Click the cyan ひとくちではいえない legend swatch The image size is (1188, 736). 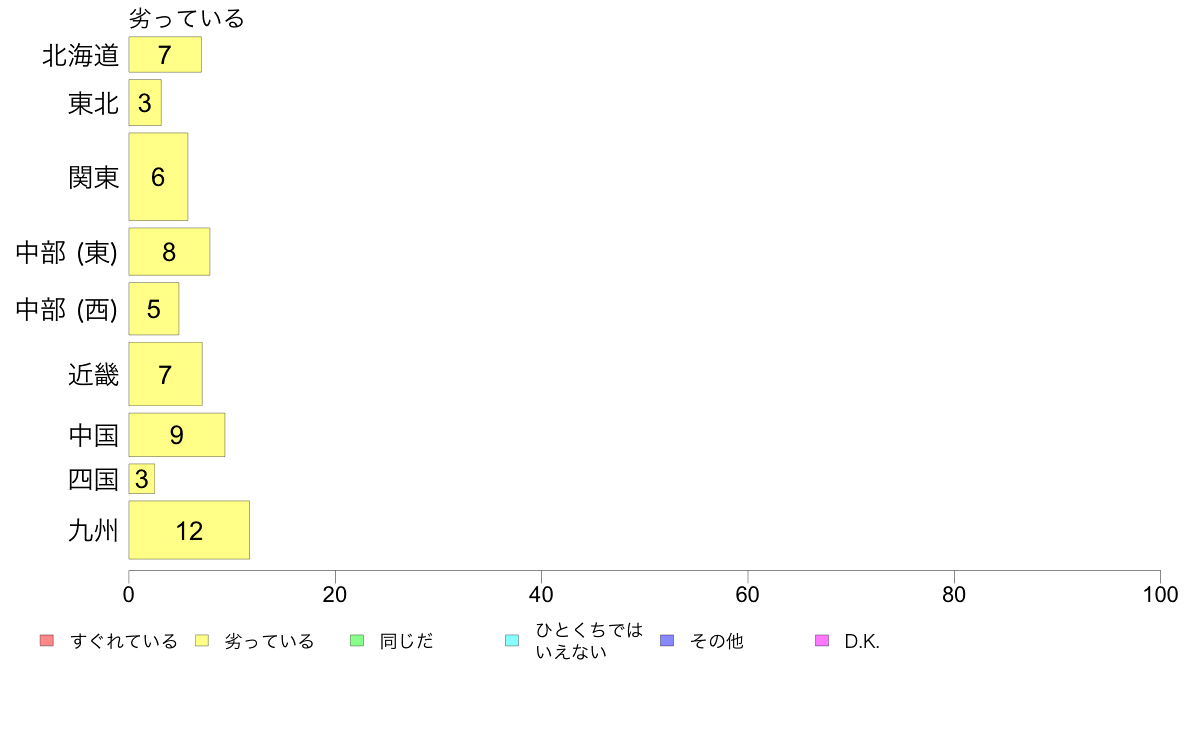pyautogui.click(x=512, y=640)
